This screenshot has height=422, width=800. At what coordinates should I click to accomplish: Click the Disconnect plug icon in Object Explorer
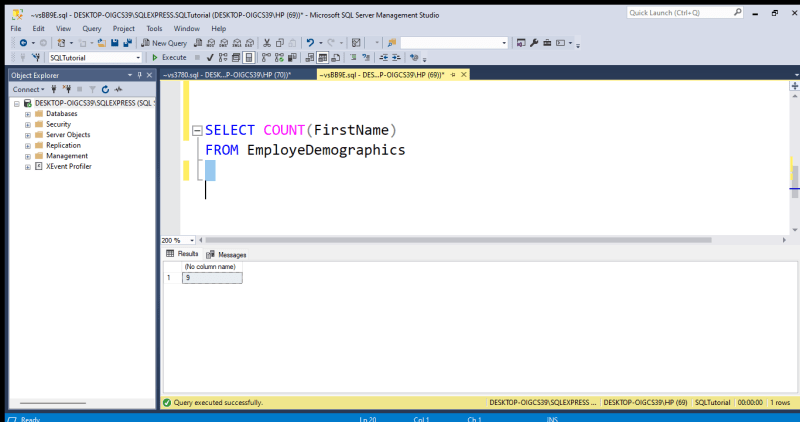66,89
